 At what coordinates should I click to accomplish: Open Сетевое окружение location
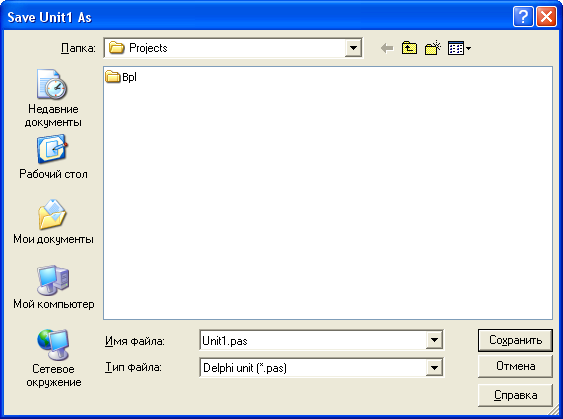pos(53,358)
